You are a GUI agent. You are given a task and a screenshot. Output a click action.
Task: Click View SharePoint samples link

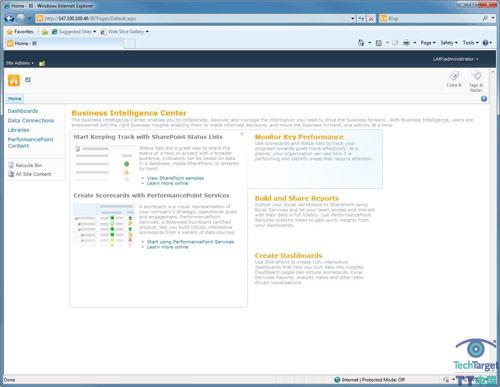pos(175,178)
